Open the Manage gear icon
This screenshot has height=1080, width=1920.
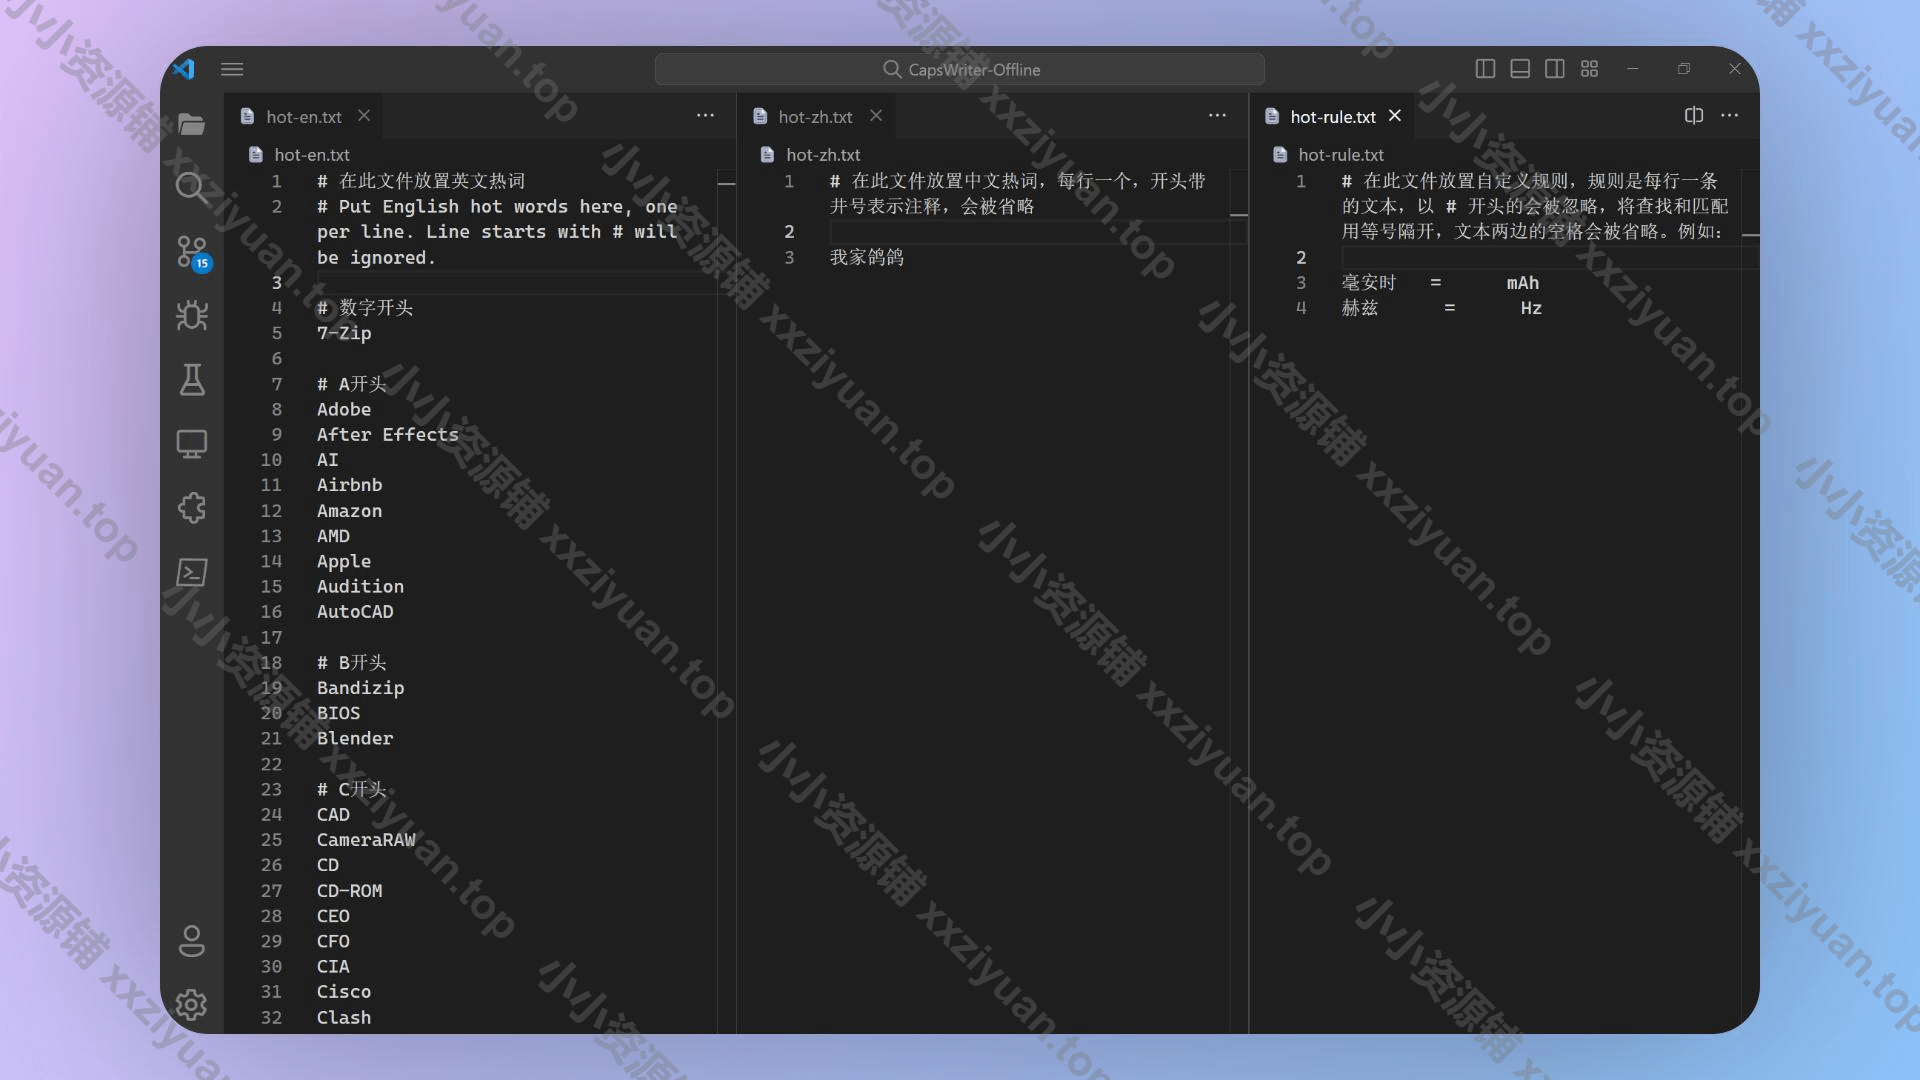point(191,1004)
